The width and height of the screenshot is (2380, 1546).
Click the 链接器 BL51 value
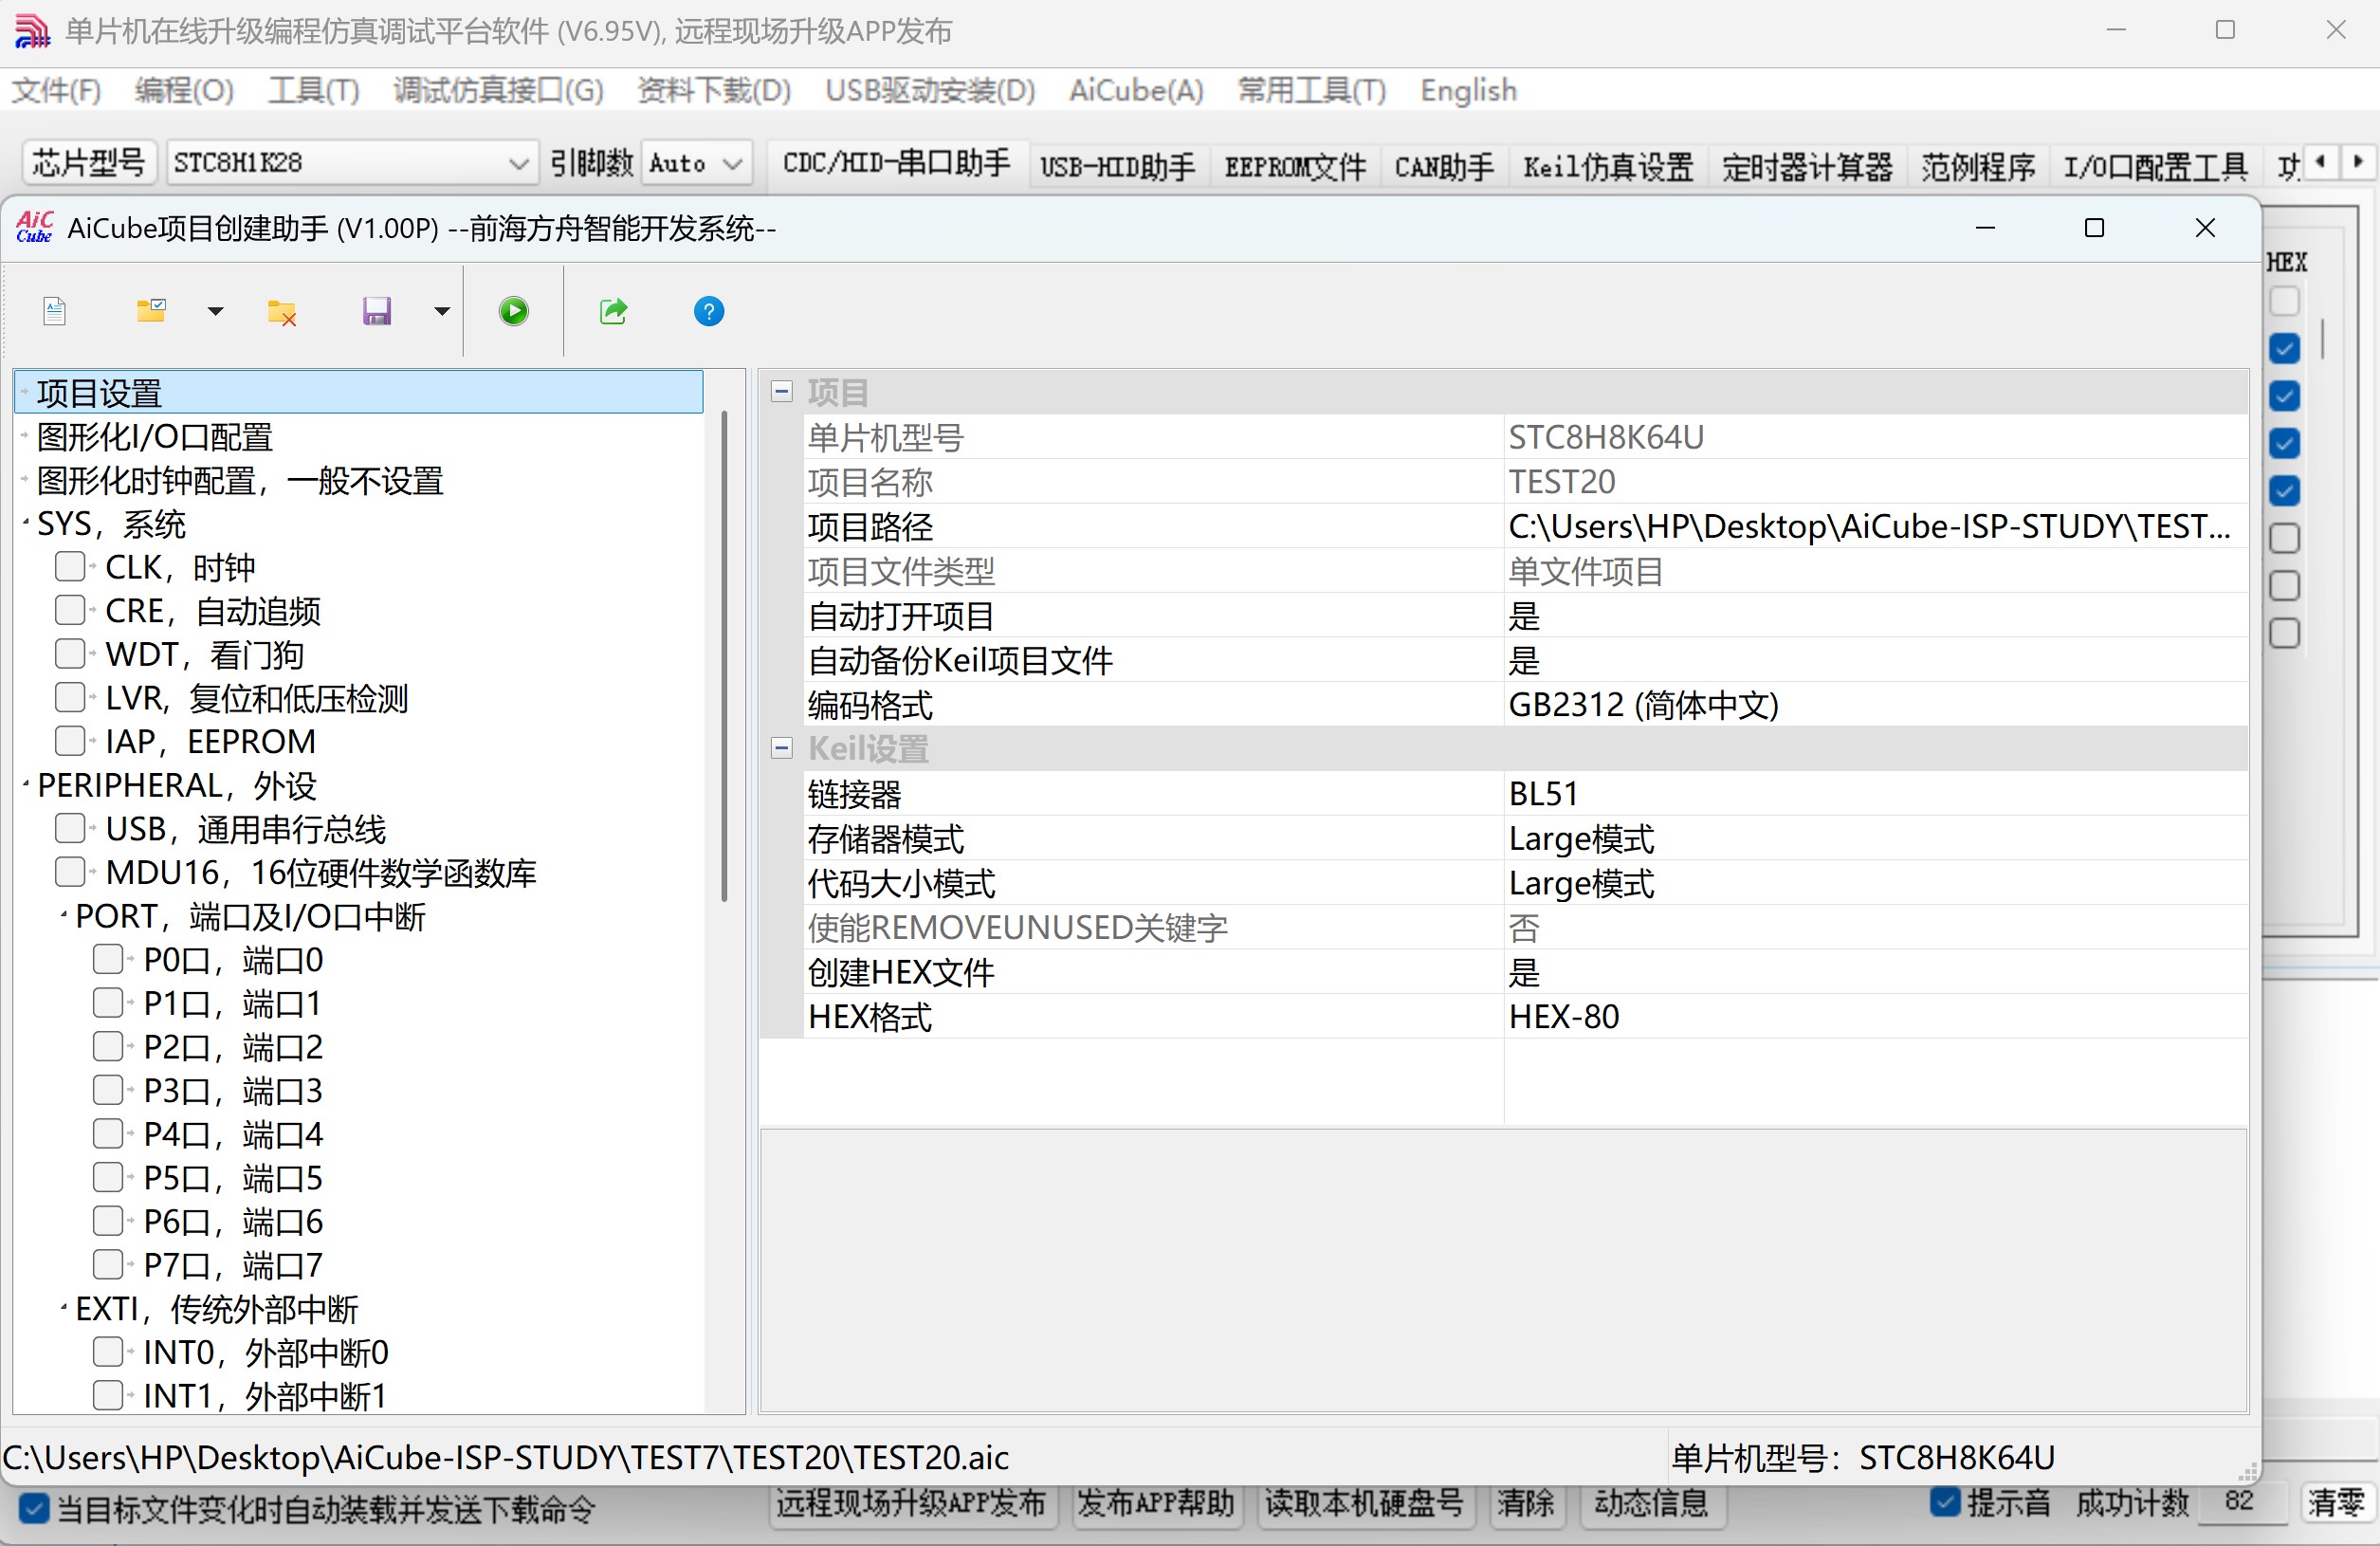[1874, 793]
